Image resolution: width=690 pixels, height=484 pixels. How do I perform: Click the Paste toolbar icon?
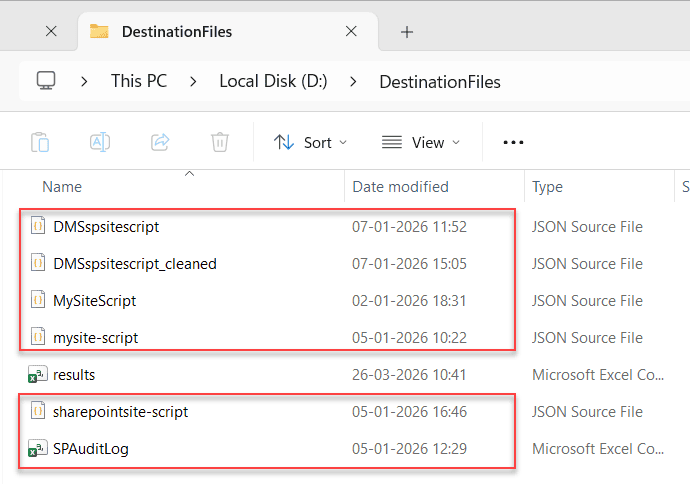point(40,142)
